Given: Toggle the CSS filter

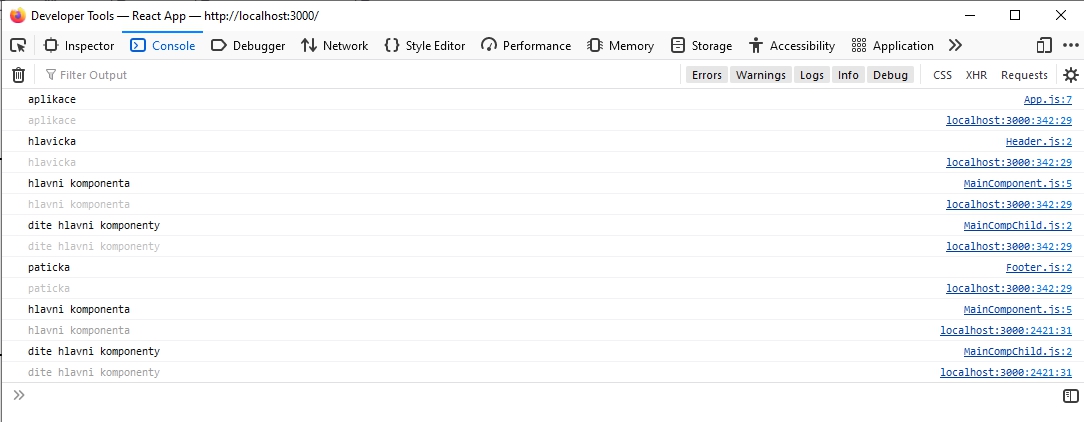Looking at the screenshot, I should pyautogui.click(x=942, y=75).
